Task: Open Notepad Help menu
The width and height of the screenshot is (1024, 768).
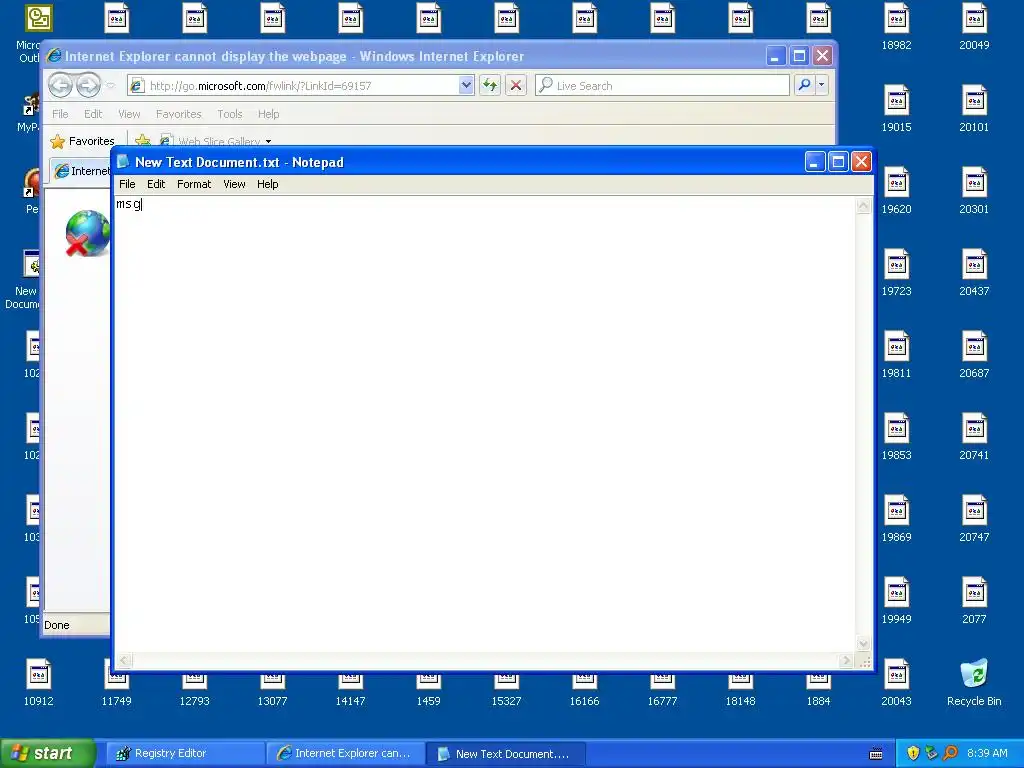Action: 267,184
